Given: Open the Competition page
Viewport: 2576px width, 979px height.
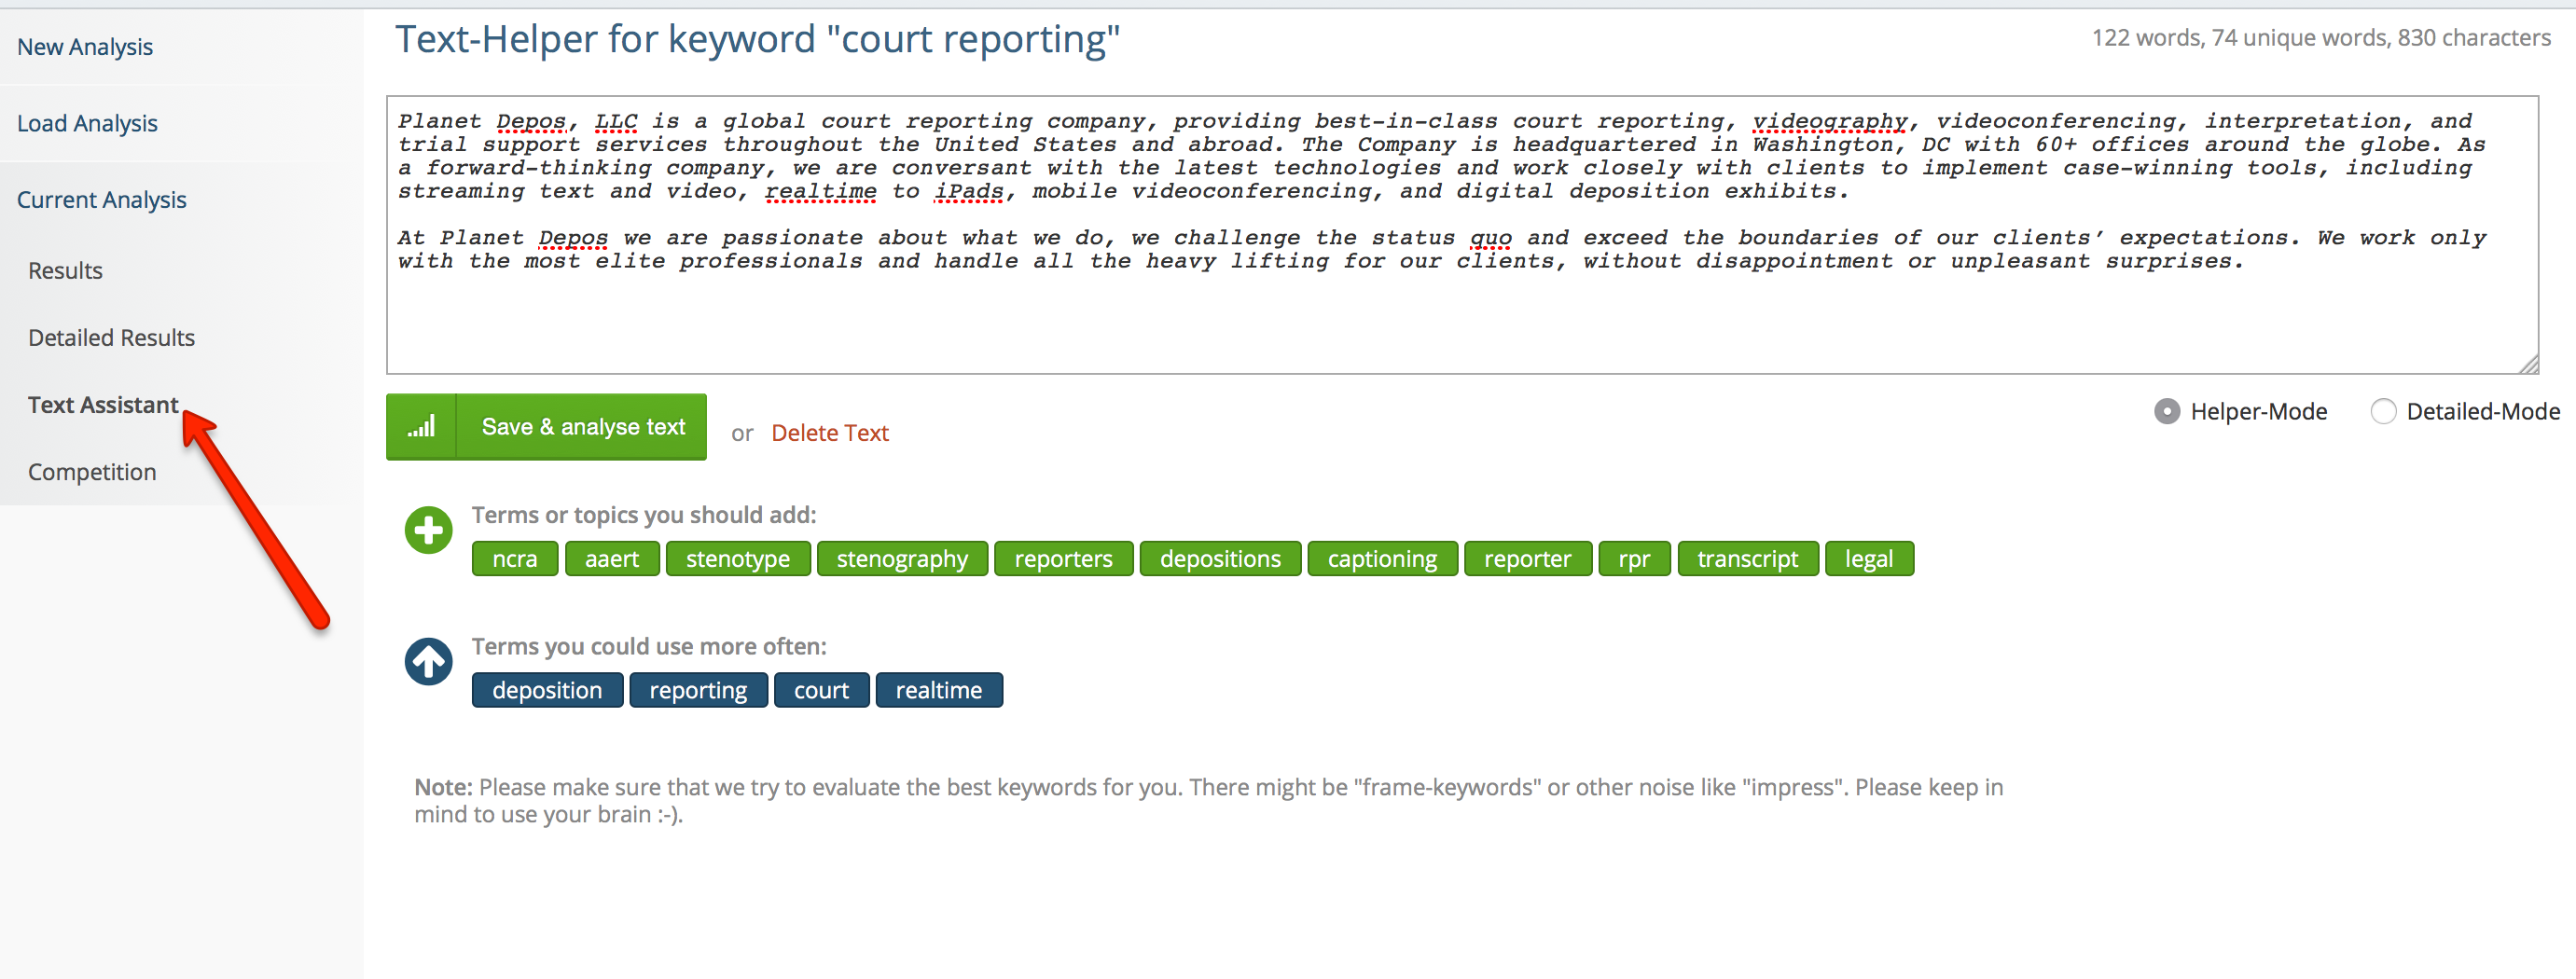Looking at the screenshot, I should coord(92,472).
